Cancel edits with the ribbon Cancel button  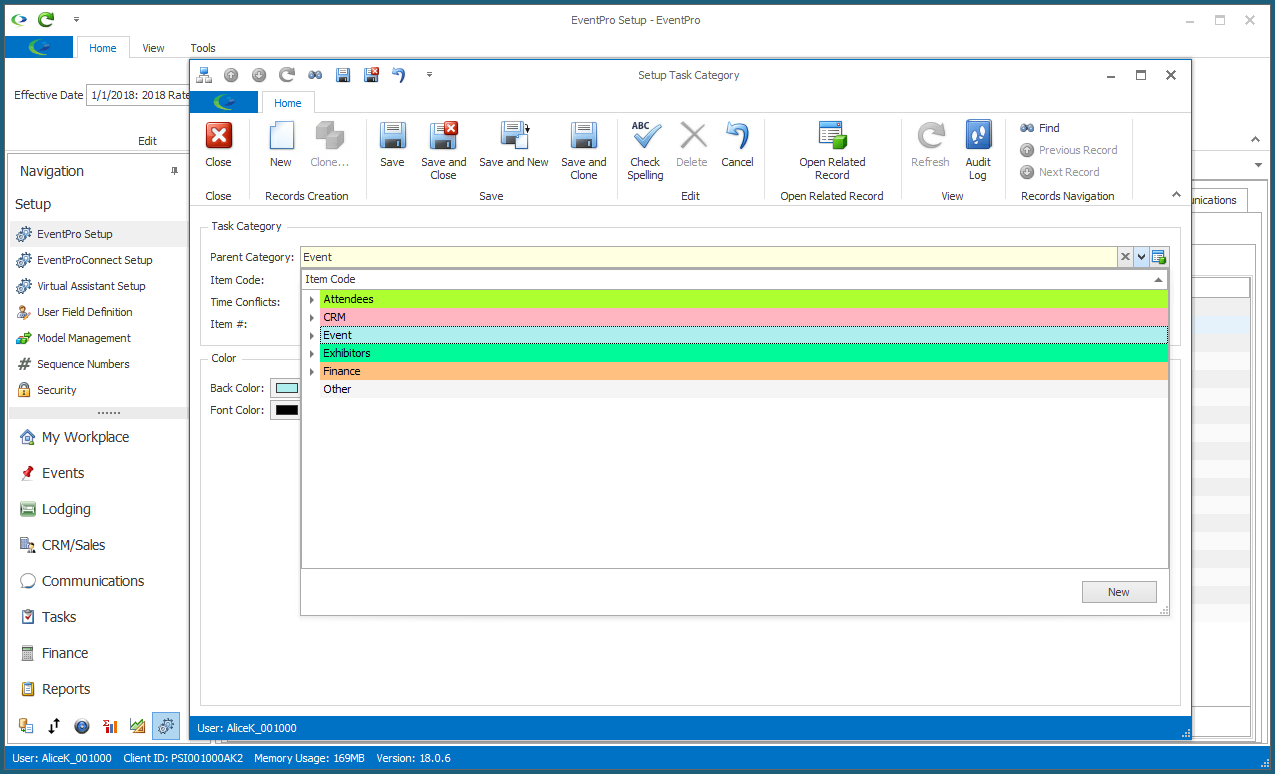pos(737,145)
